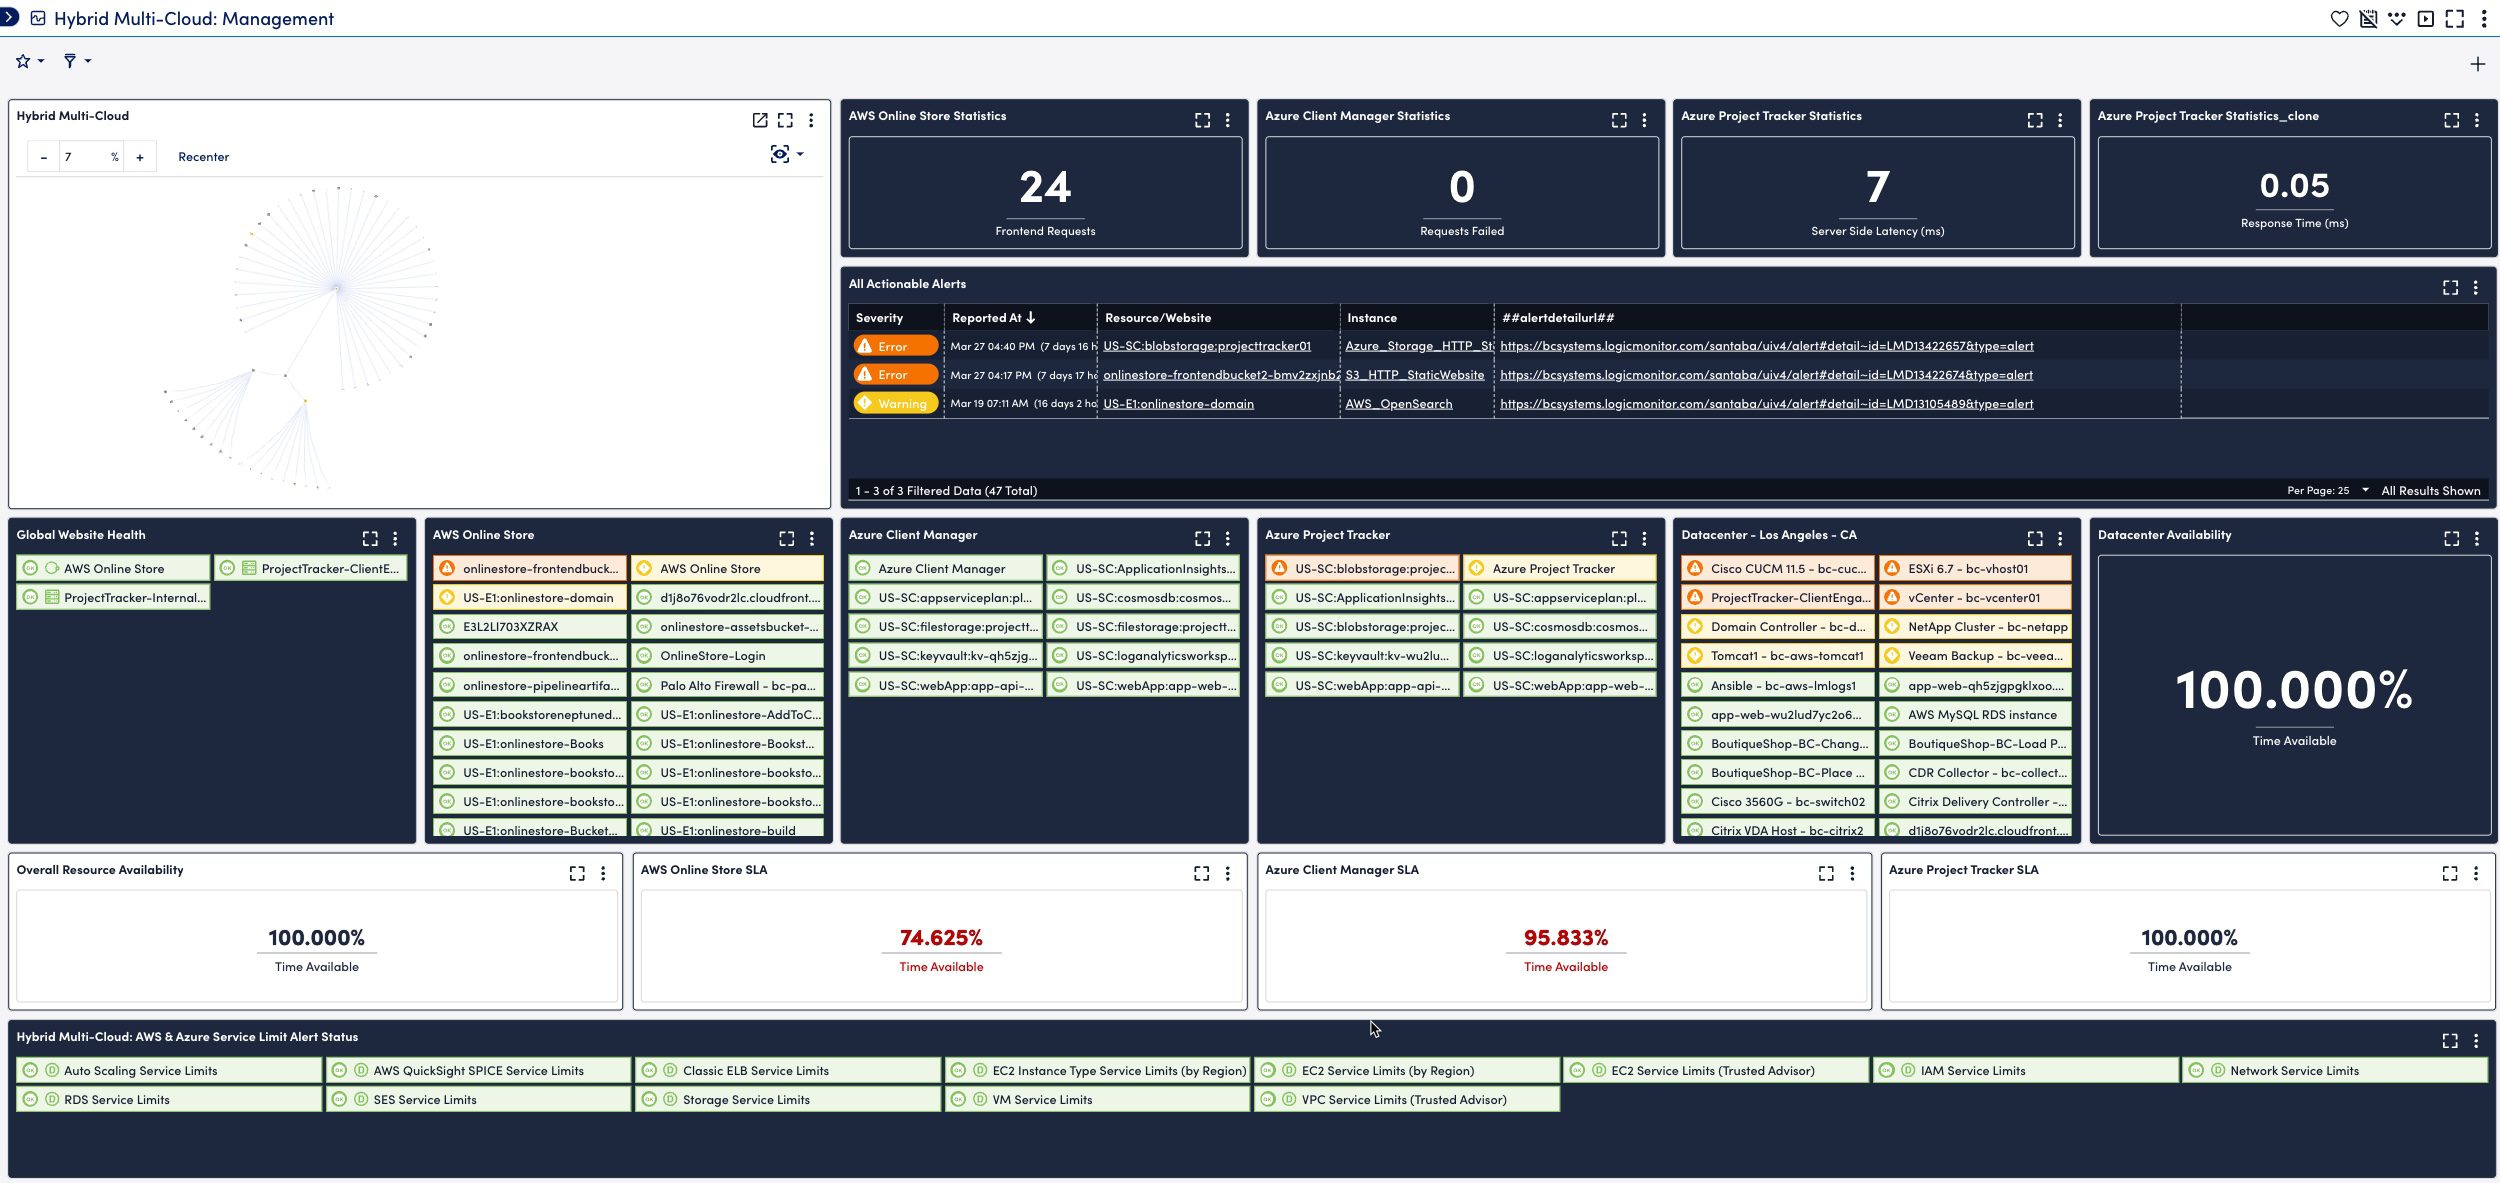Open the Azure Client Manager widget menu

[x=1227, y=538]
